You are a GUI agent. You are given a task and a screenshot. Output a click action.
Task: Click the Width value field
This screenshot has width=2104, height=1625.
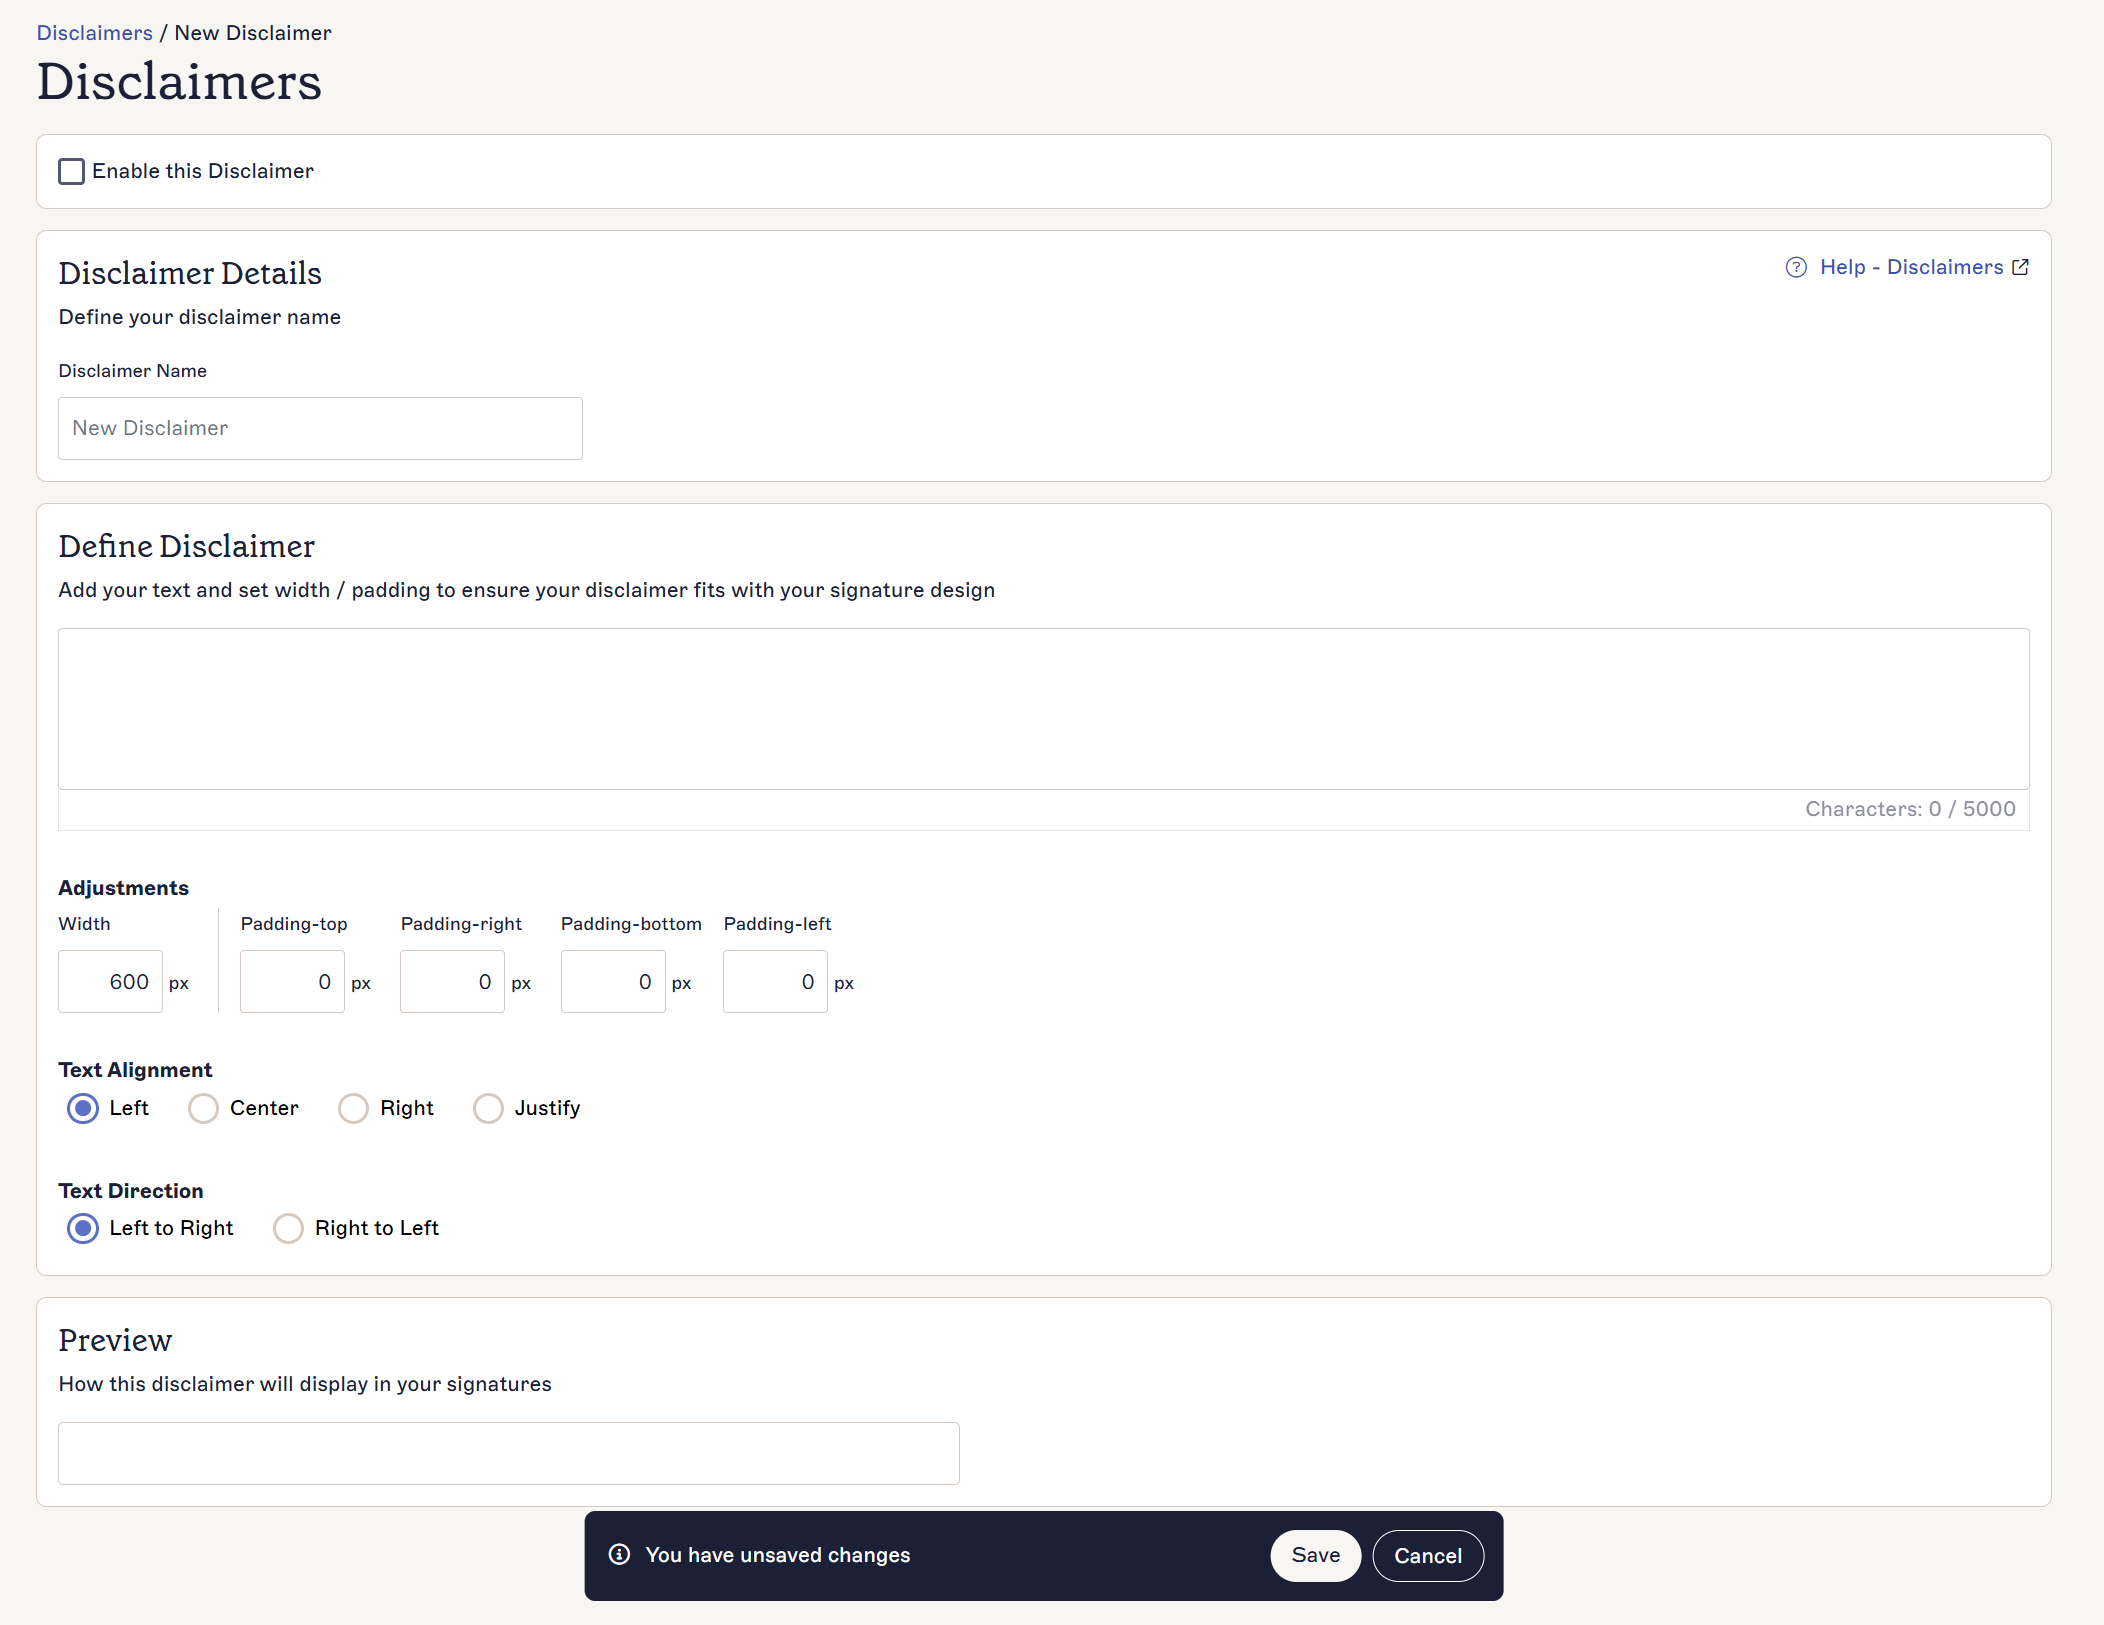click(110, 982)
